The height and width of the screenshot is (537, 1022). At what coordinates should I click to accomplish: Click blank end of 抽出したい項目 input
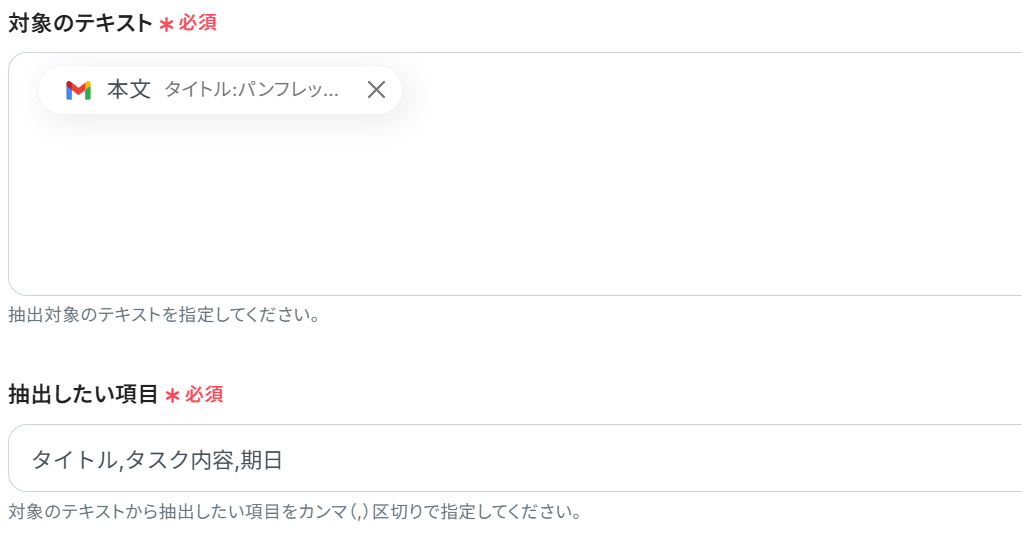pyautogui.click(x=800, y=460)
